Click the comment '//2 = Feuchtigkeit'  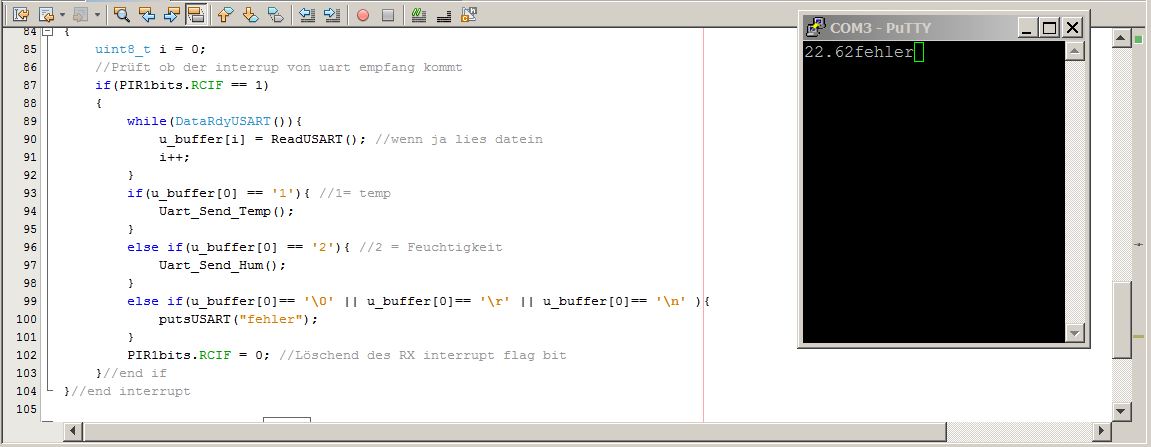(x=431, y=247)
